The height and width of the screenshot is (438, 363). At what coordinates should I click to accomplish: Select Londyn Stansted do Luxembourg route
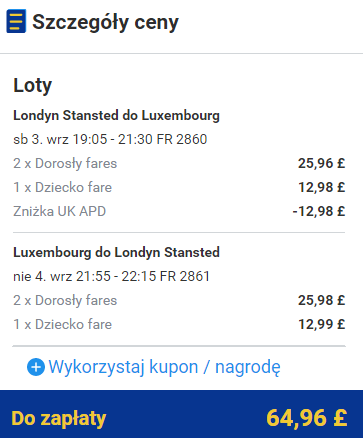point(116,115)
